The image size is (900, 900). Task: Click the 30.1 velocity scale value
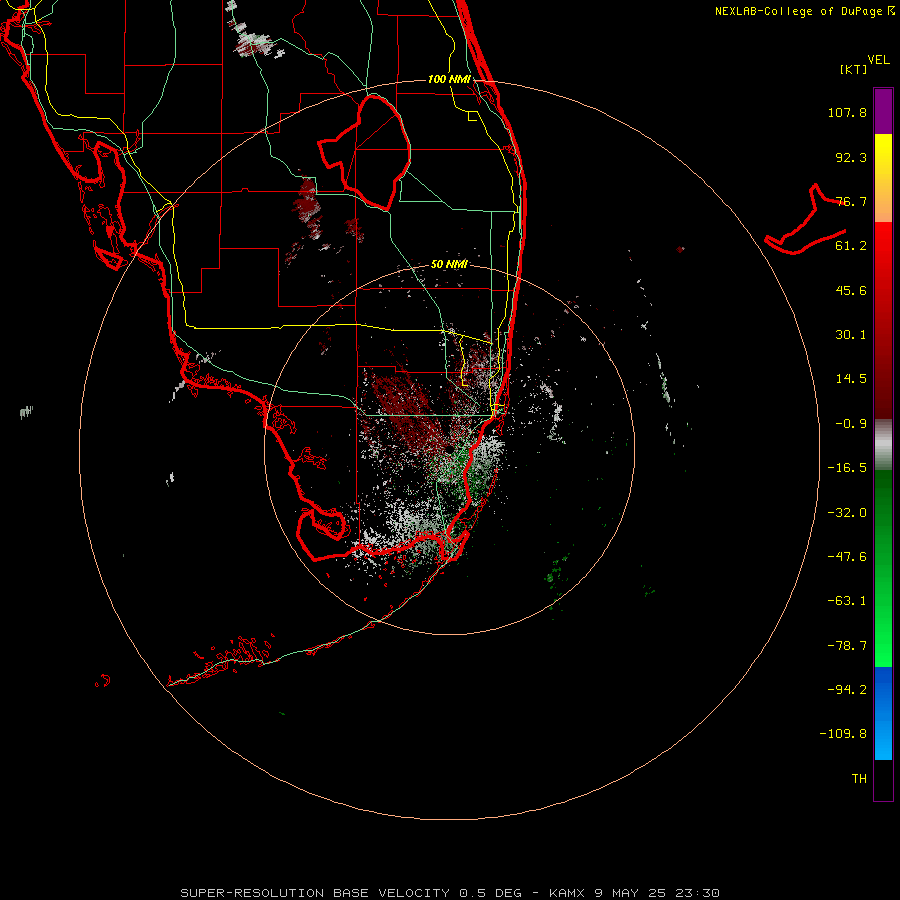[x=851, y=335]
